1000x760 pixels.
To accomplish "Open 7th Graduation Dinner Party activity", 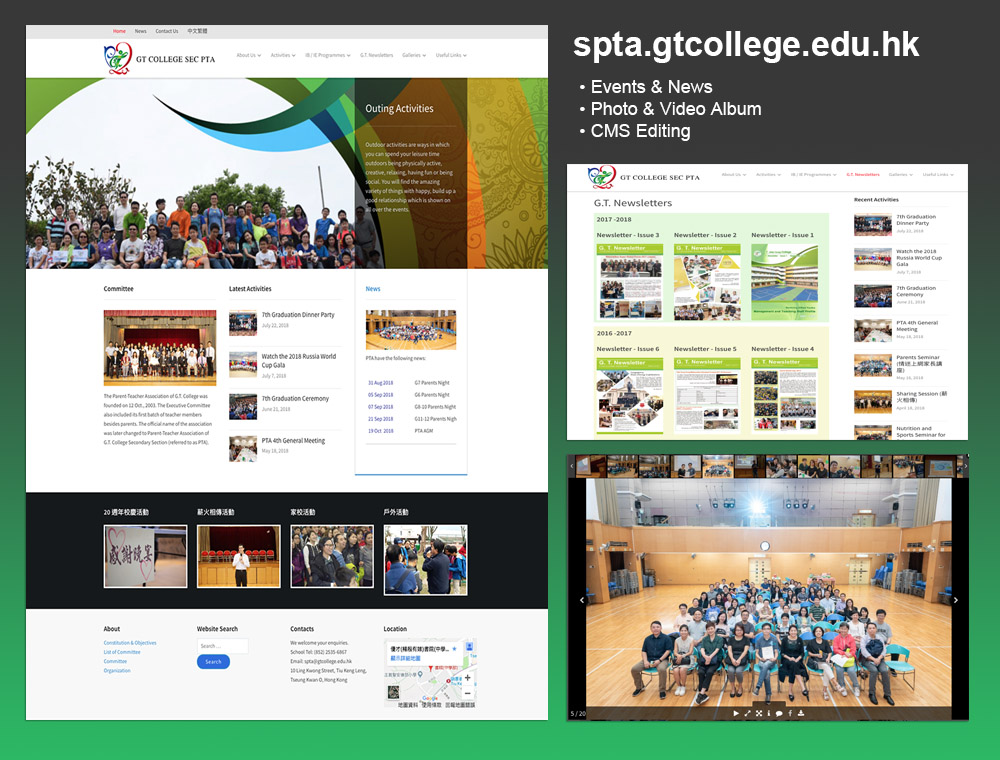I will (x=298, y=315).
